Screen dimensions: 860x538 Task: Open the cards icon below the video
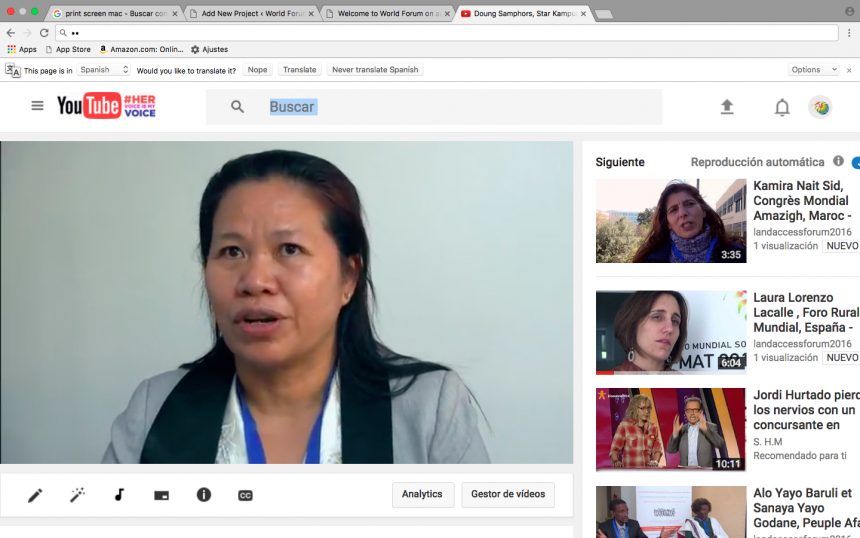click(161, 495)
